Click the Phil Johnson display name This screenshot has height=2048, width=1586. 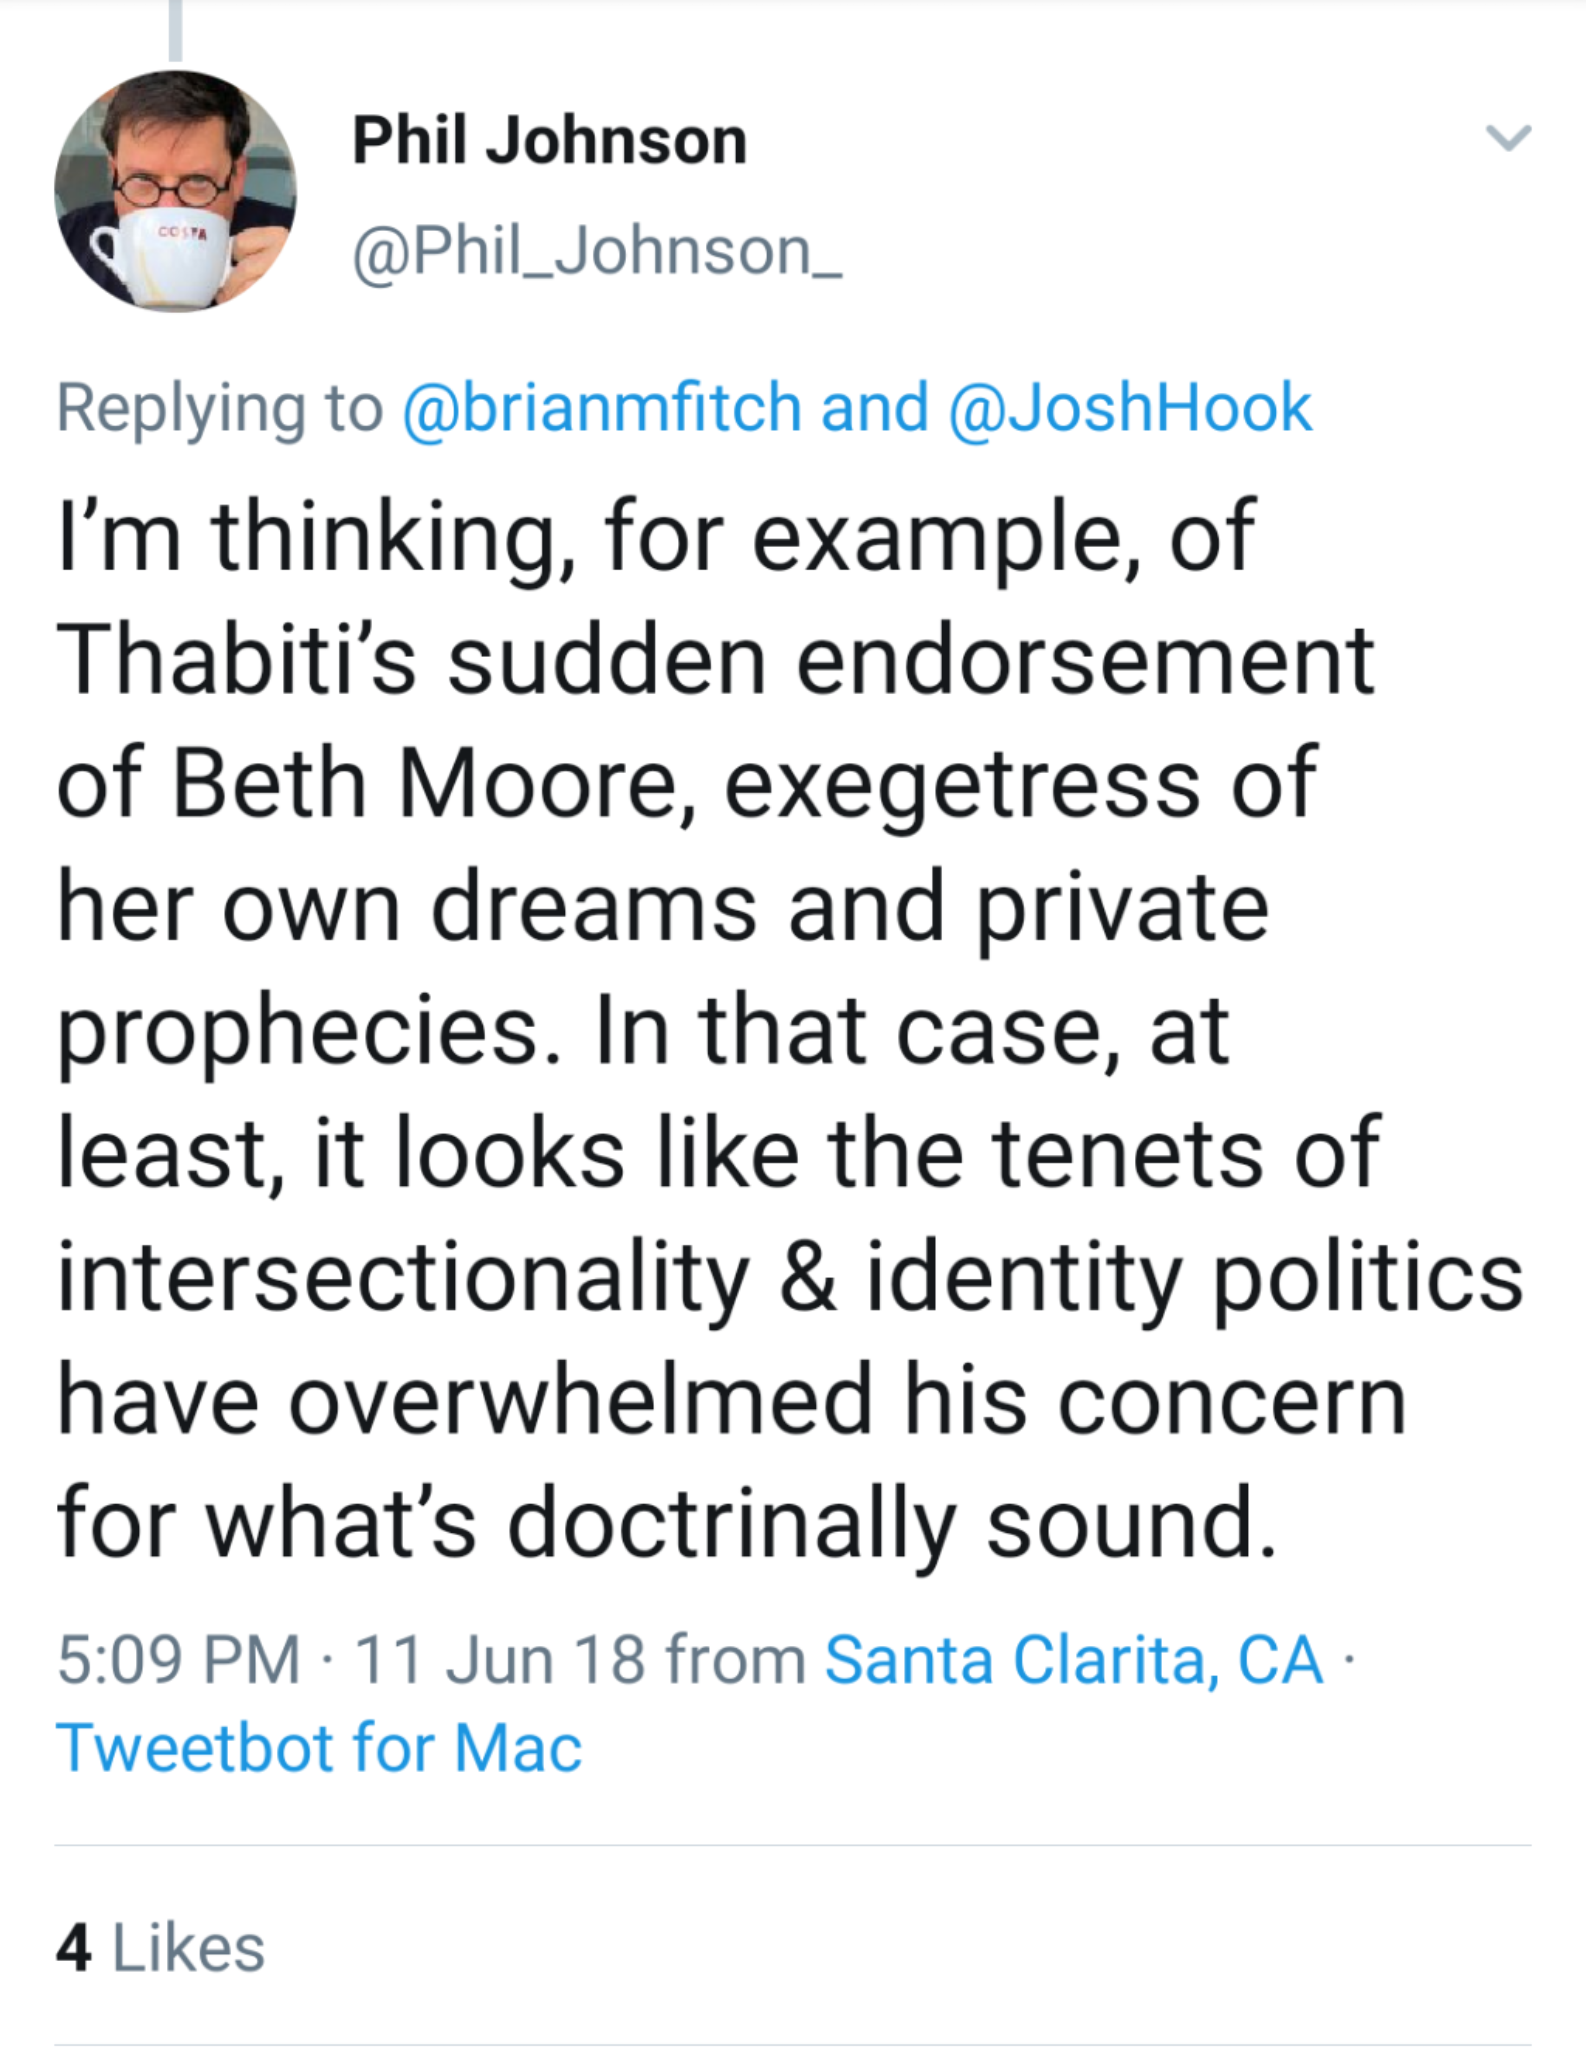pos(549,140)
